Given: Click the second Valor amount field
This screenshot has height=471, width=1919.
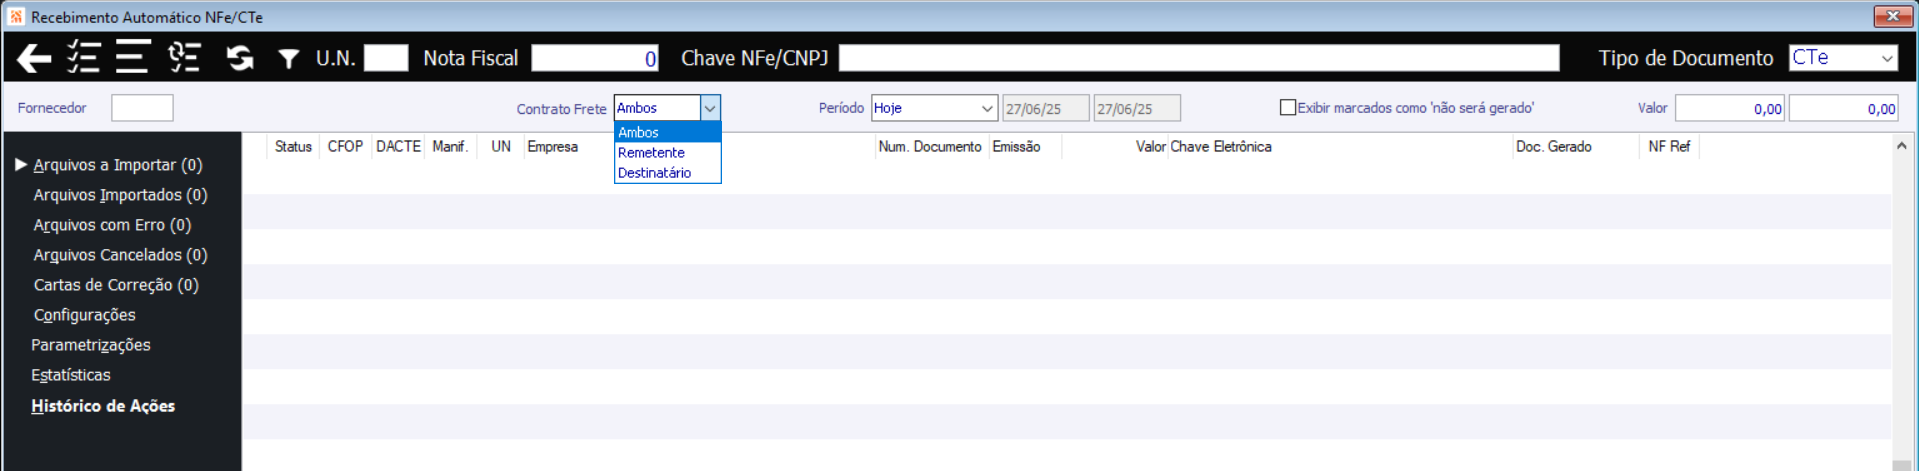Looking at the screenshot, I should (x=1844, y=108).
